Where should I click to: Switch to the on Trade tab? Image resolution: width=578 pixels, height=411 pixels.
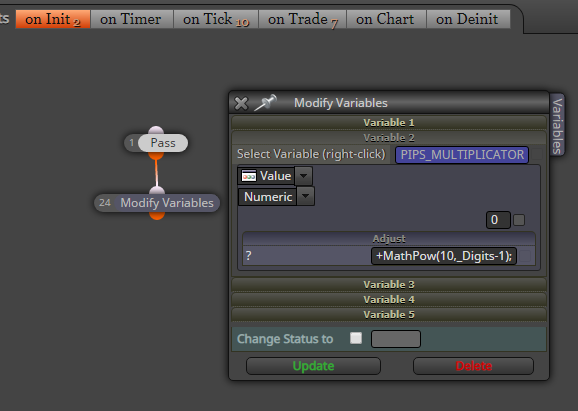pyautogui.click(x=302, y=19)
